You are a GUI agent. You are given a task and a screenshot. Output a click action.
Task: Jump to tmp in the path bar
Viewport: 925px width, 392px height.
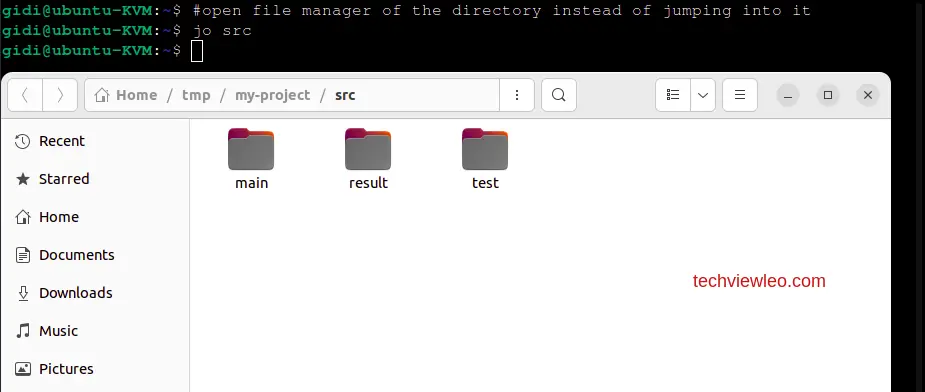tap(196, 95)
